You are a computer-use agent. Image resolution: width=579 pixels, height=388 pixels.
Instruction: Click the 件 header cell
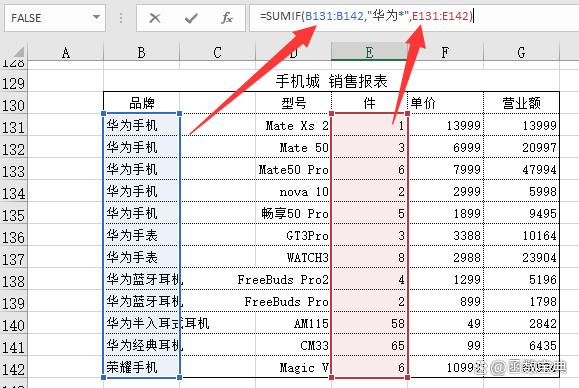pos(369,103)
